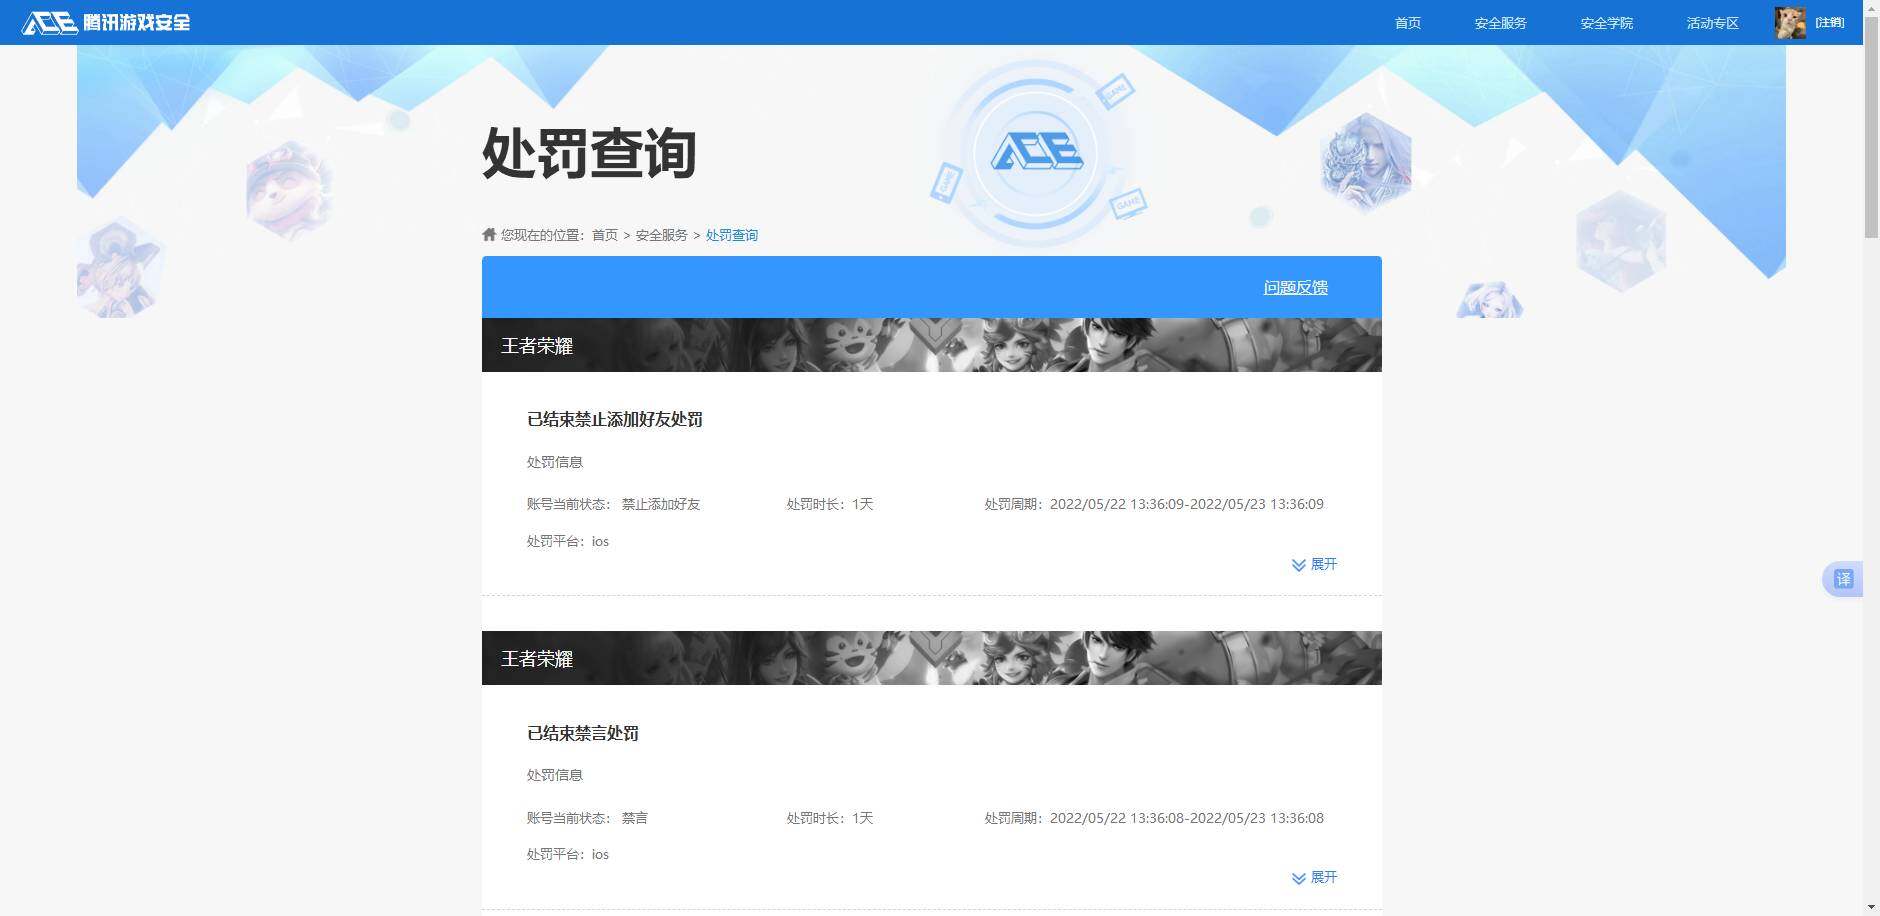The width and height of the screenshot is (1880, 916).
Task: Select 安全服务 in the top navigation
Action: (1499, 22)
